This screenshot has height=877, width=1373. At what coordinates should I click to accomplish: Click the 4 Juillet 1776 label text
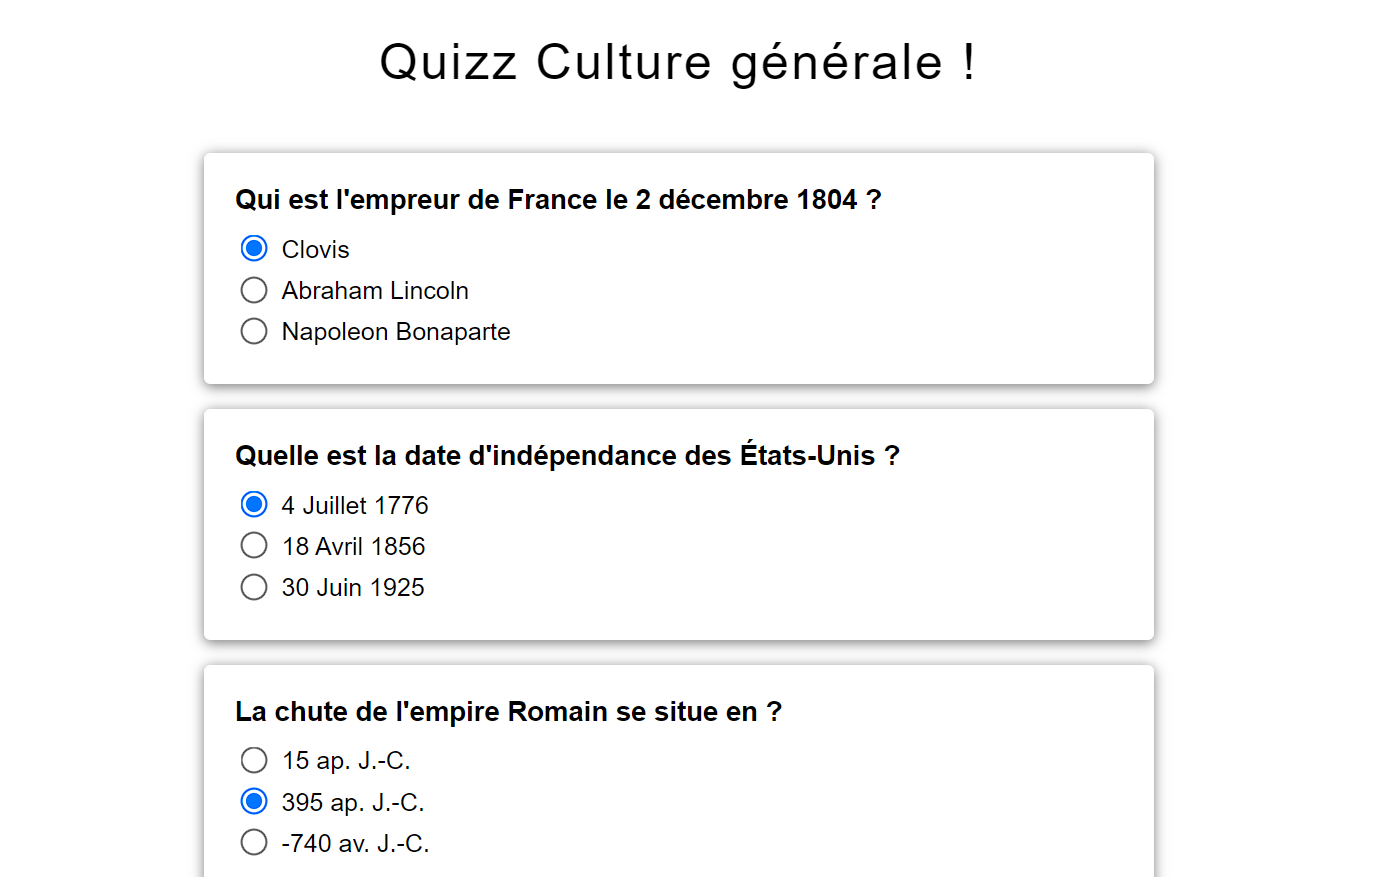coord(355,506)
